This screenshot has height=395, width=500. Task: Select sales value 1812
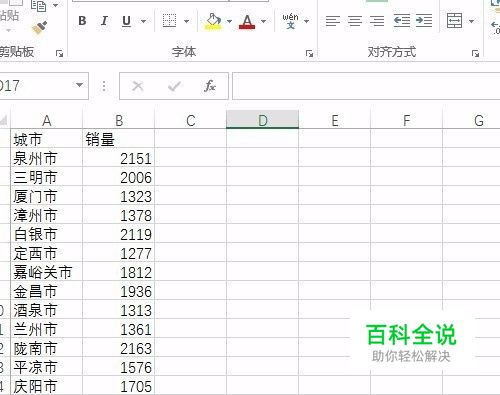point(119,272)
